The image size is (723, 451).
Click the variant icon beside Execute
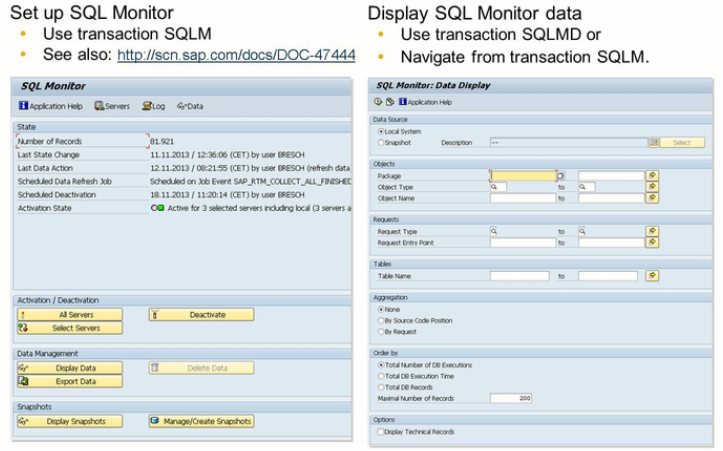point(389,101)
